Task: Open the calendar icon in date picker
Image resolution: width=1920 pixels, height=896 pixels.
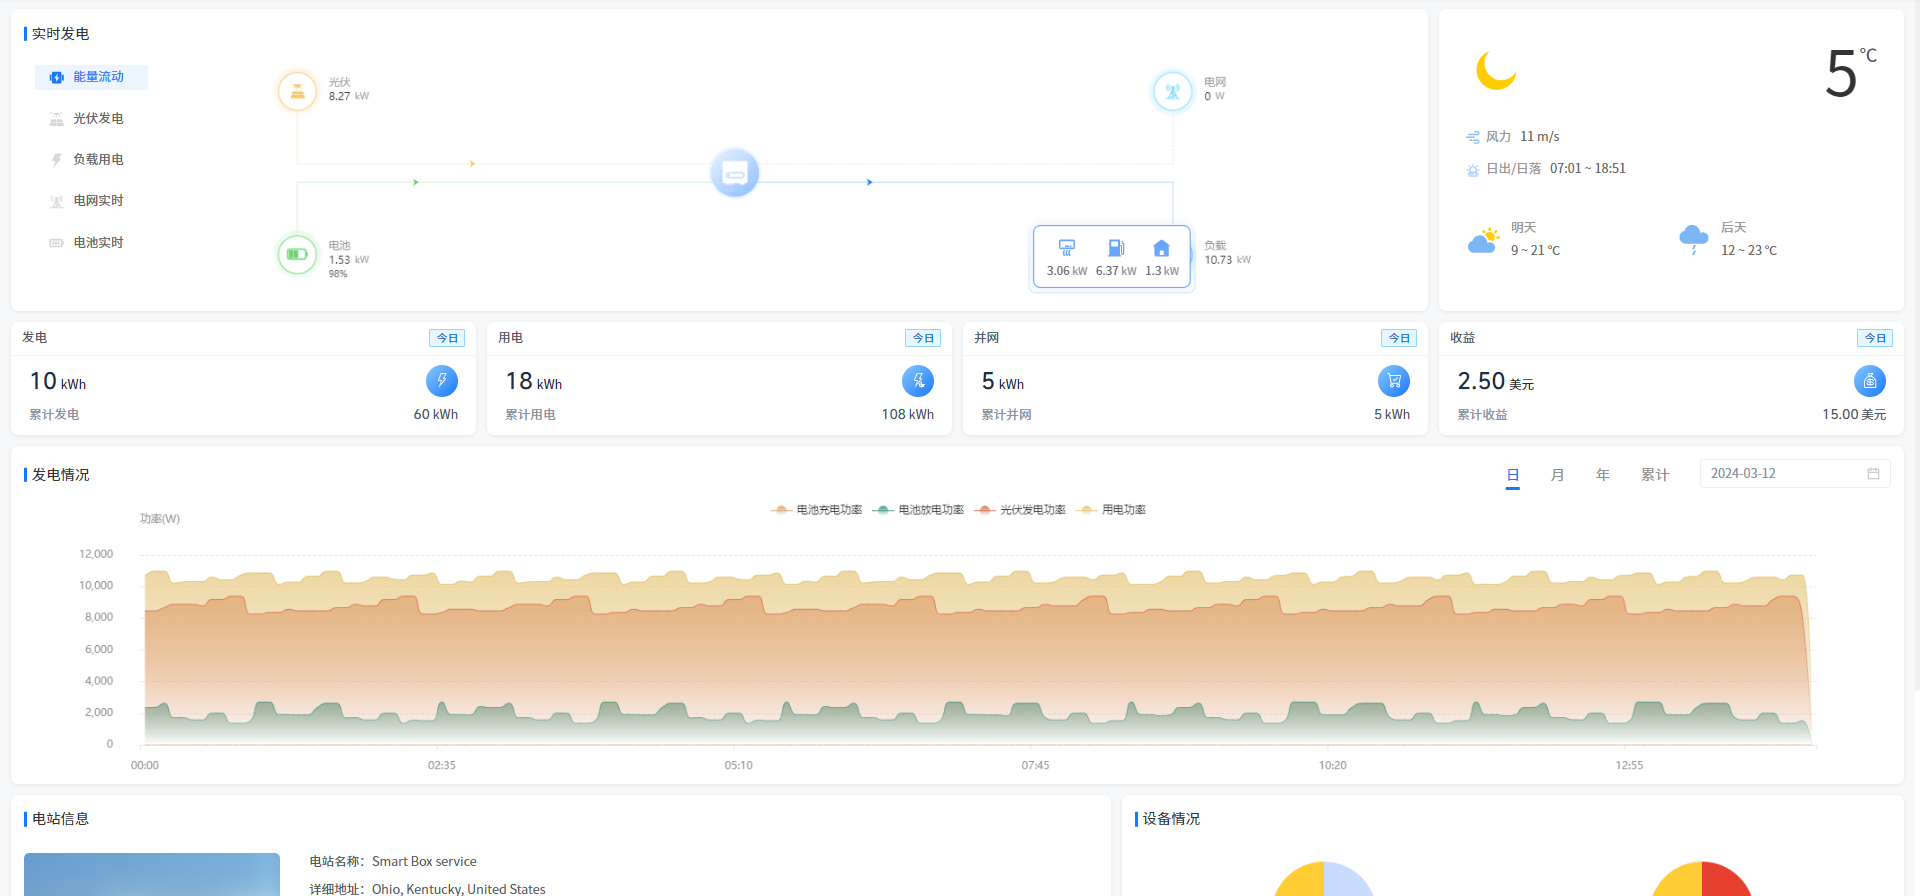Action: (x=1873, y=474)
